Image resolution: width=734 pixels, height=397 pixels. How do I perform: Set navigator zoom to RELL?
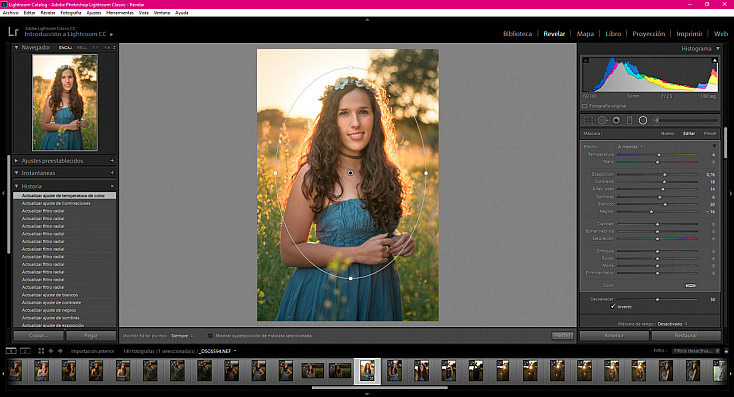(x=82, y=48)
